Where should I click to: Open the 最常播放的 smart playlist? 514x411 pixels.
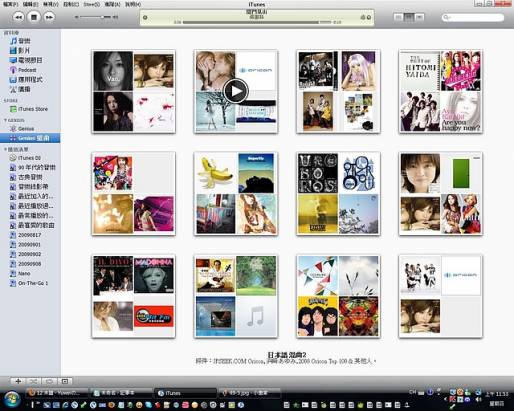pos(31,216)
